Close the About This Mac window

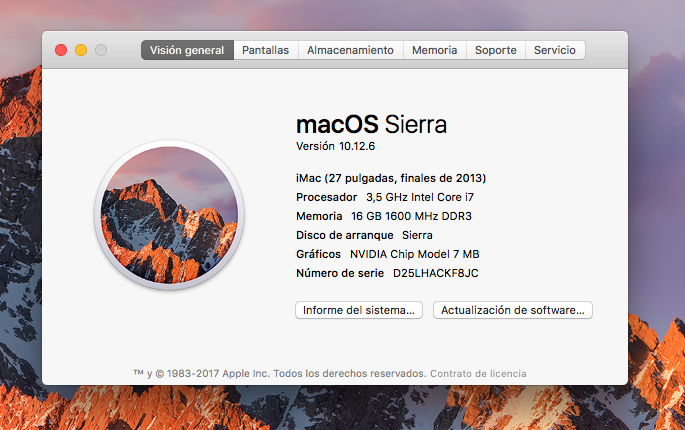(x=61, y=50)
